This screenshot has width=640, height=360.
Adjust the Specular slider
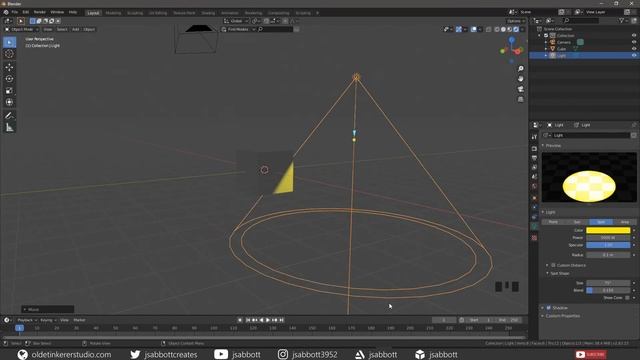tap(608, 245)
